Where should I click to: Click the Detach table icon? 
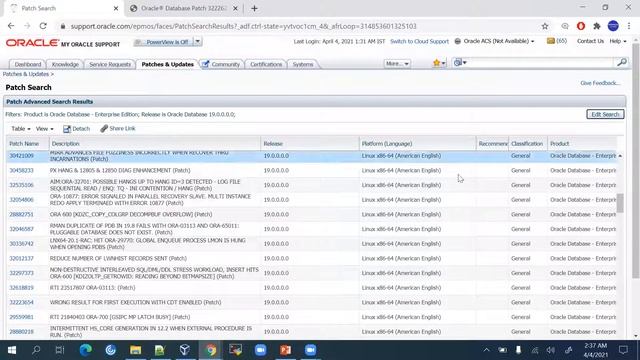[x=67, y=129]
